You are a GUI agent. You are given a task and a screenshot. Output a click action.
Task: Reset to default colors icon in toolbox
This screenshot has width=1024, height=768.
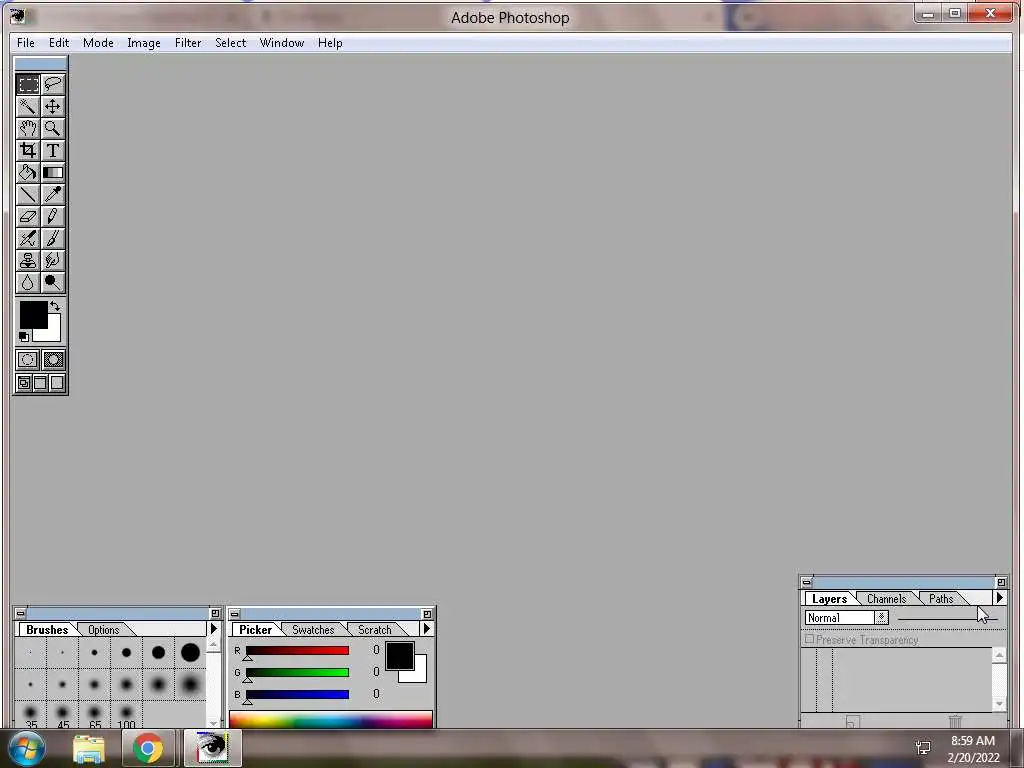pyautogui.click(x=24, y=337)
